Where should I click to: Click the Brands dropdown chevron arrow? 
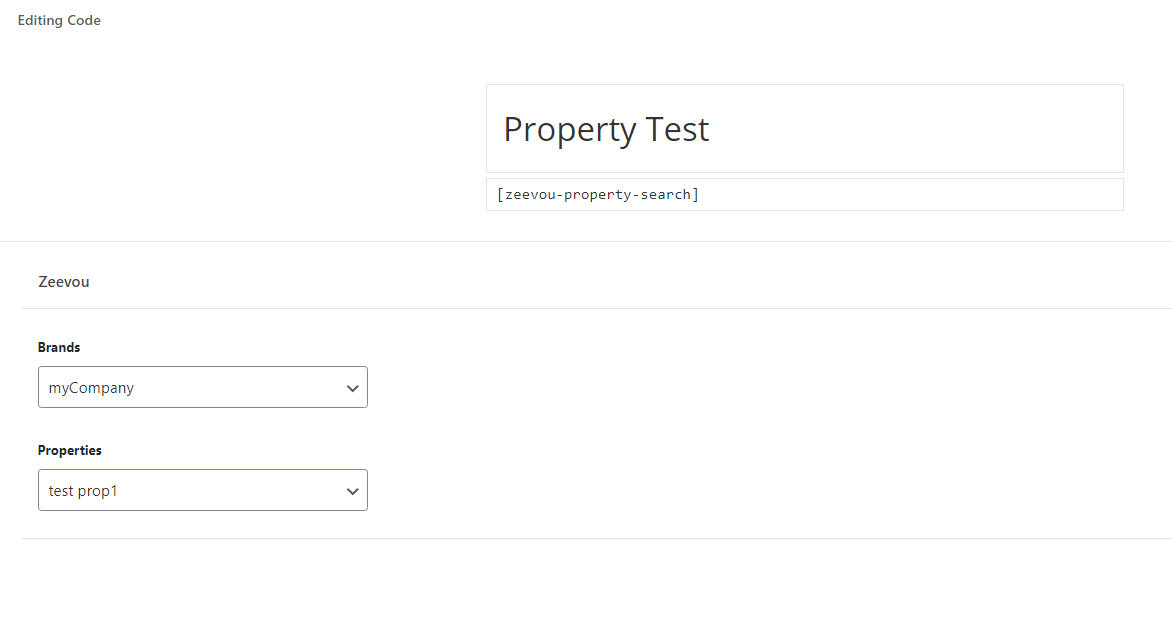point(353,388)
